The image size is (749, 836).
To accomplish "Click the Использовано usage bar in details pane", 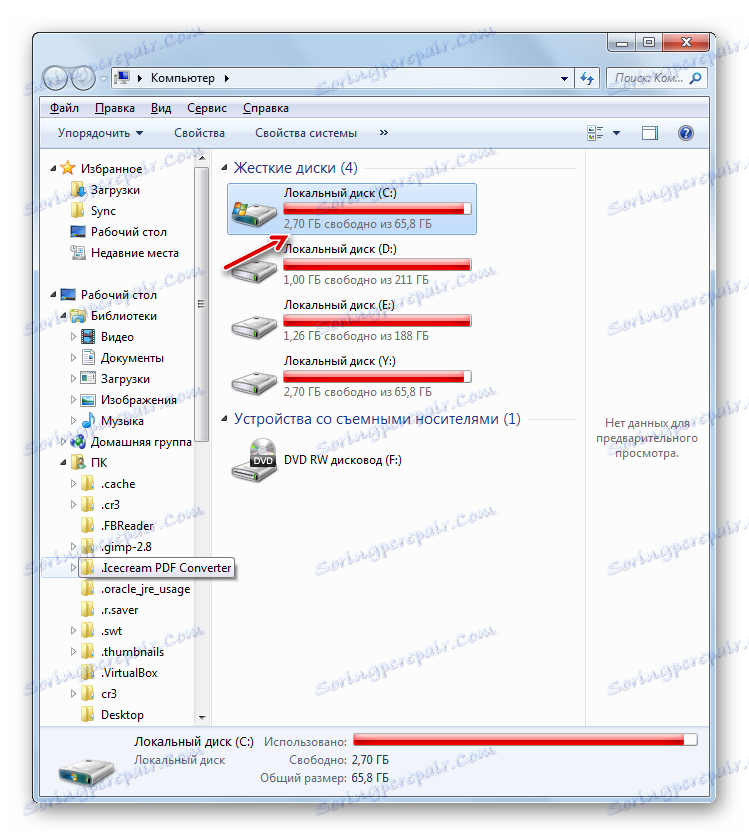I will 525,739.
